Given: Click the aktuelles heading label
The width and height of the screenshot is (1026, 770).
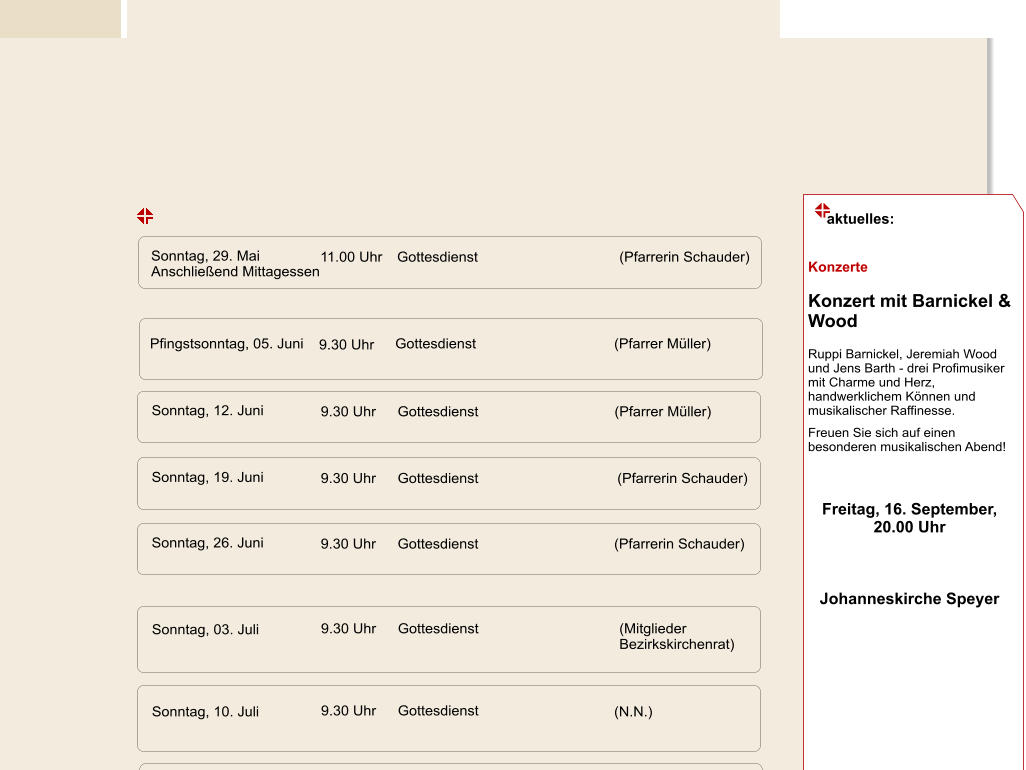Looking at the screenshot, I should coord(860,219).
